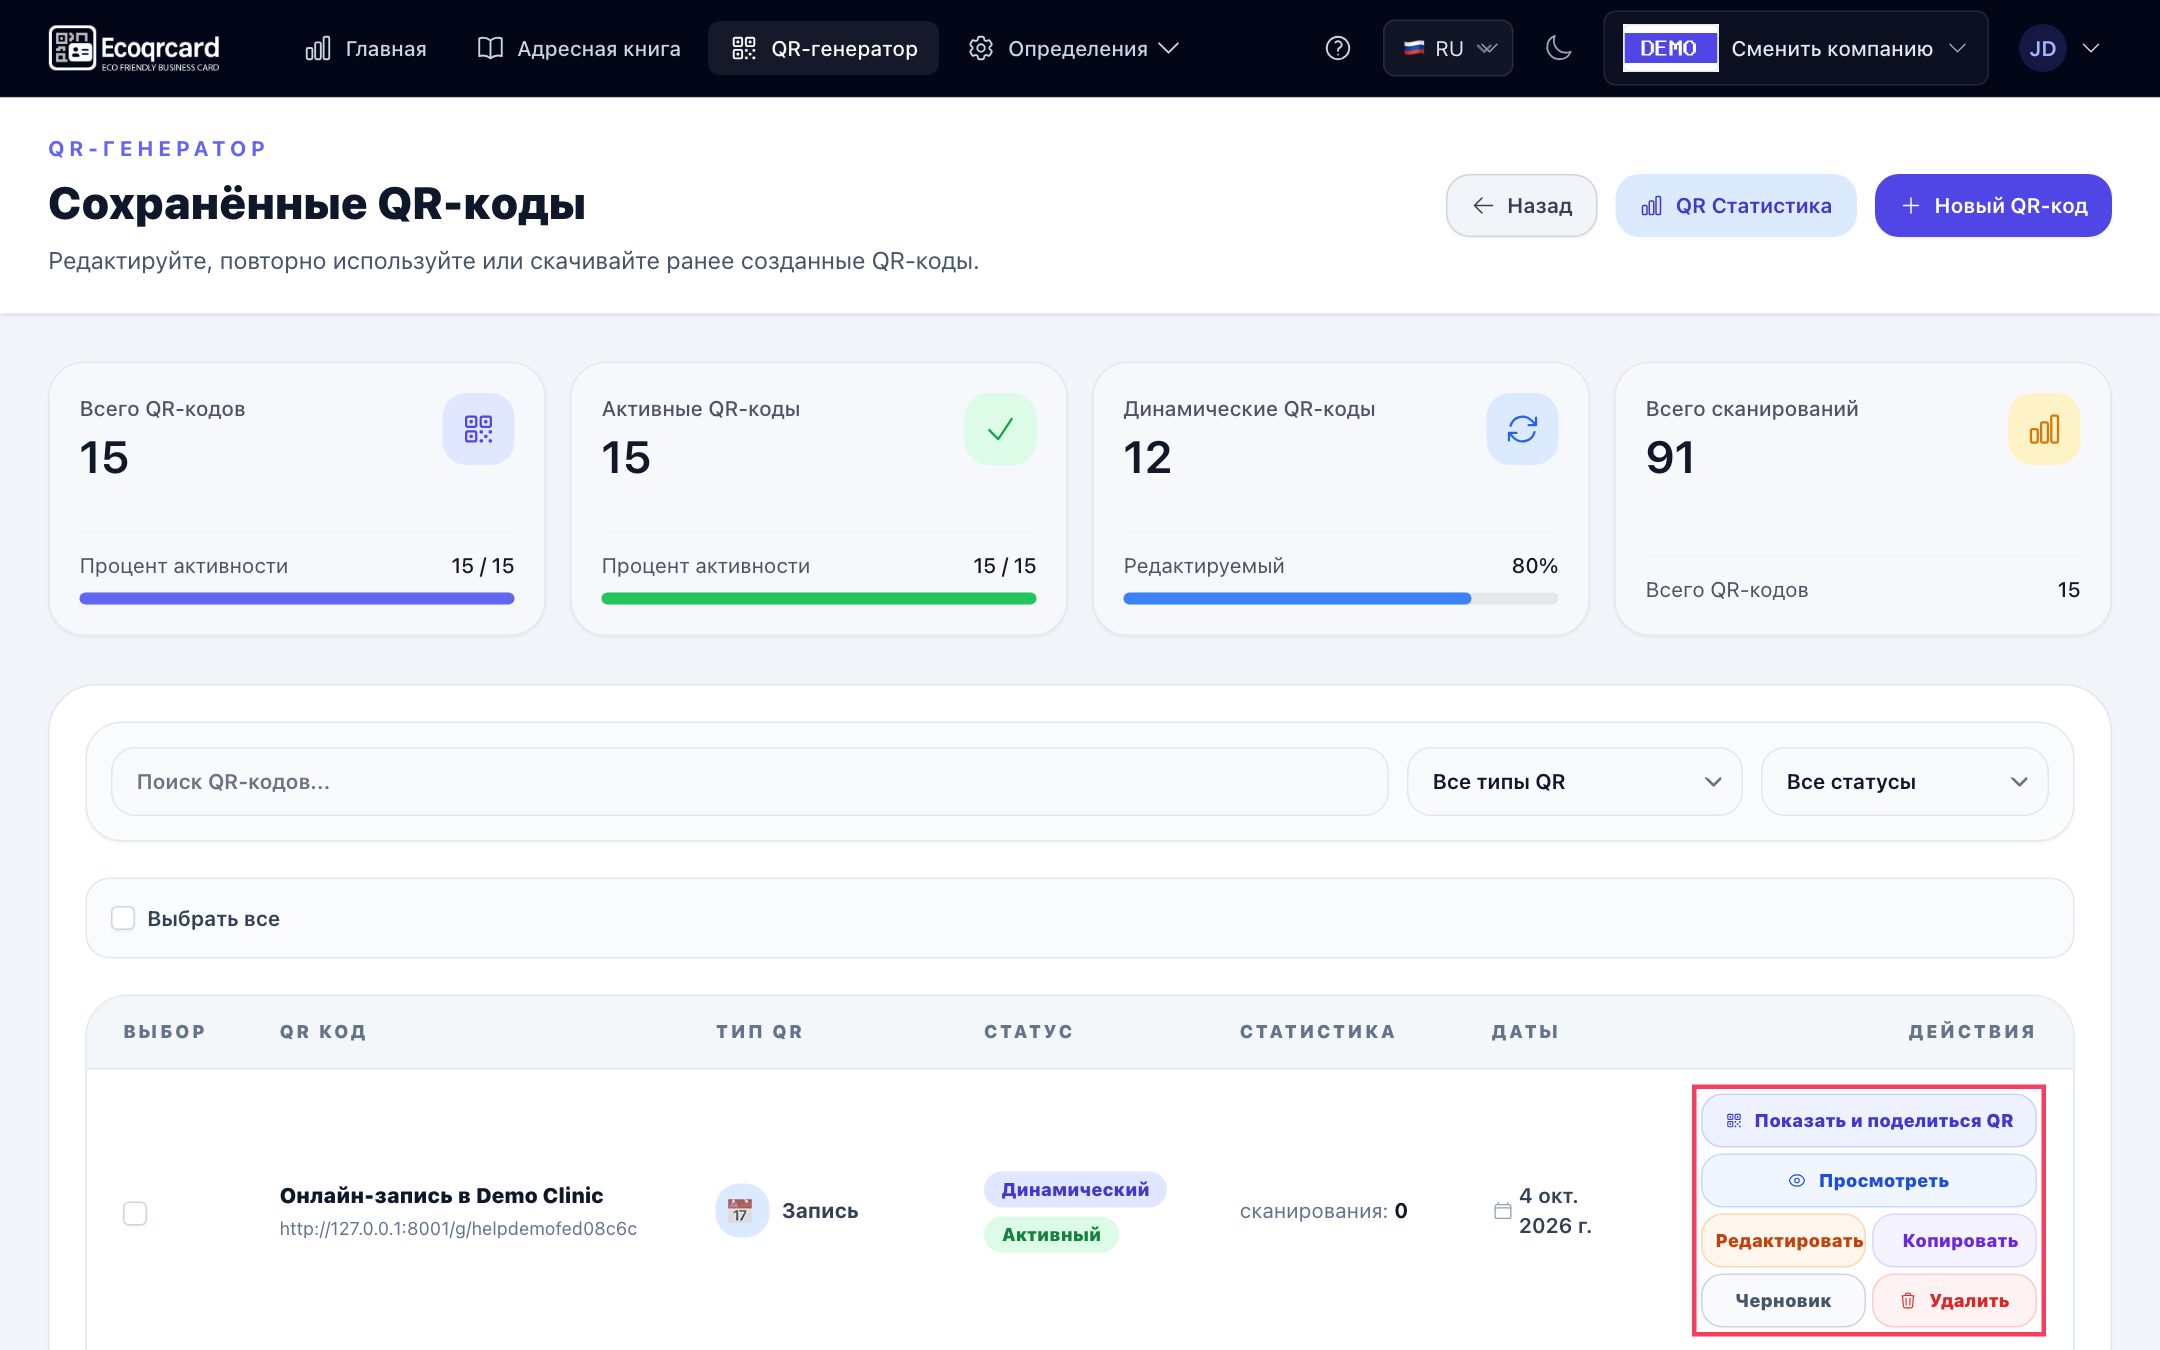Viewport: 2160px width, 1350px height.
Task: Click the purple progress bar in the Всего QR-кодов card
Action: pos(297,599)
